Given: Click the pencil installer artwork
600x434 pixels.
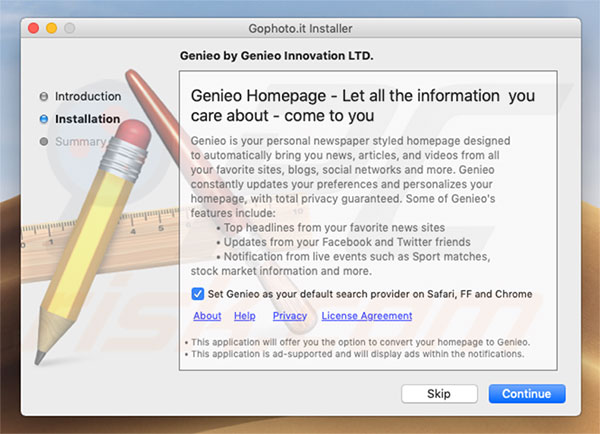Looking at the screenshot, I should (x=92, y=243).
